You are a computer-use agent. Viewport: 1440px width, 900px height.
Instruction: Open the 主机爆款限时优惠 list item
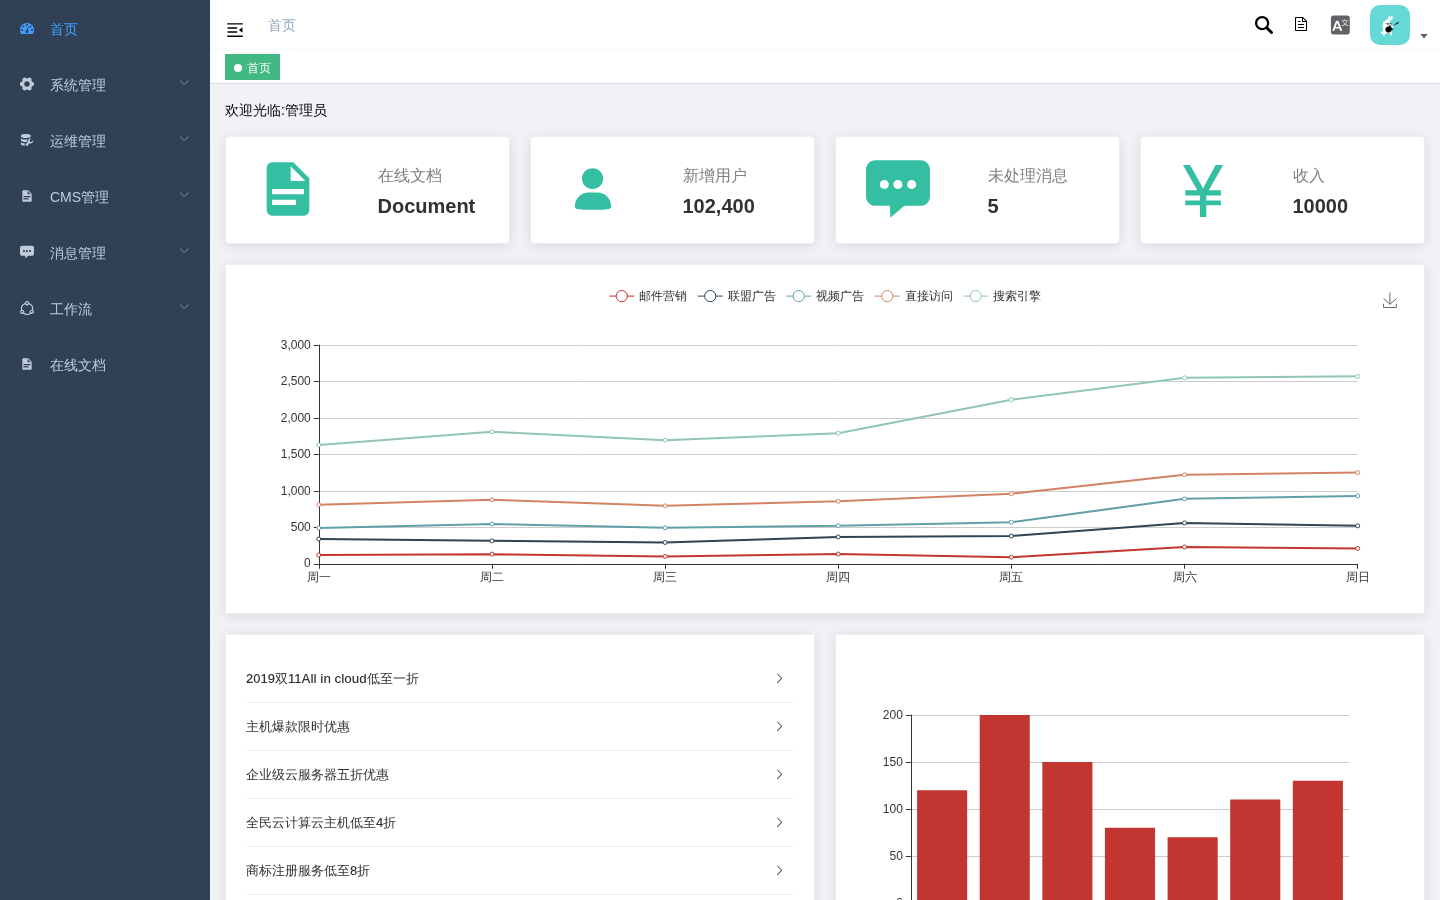(520, 727)
